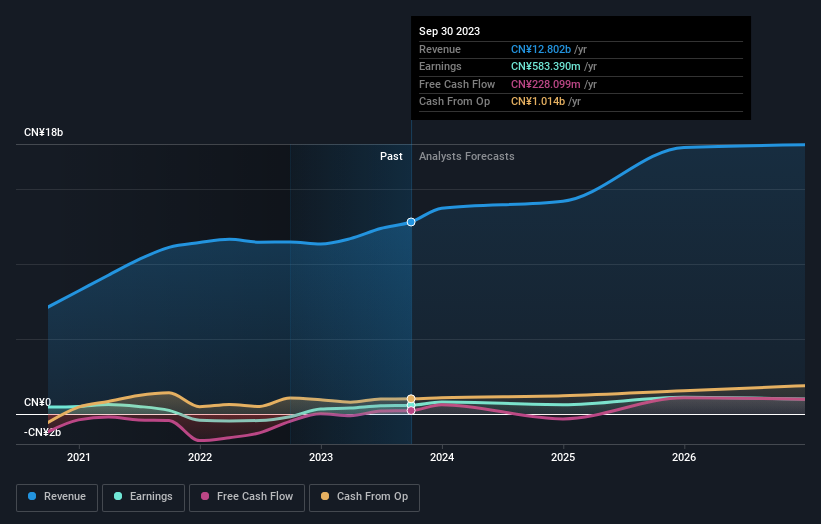This screenshot has width=821, height=524.
Task: Toggle the Earnings legend button
Action: [x=143, y=497]
